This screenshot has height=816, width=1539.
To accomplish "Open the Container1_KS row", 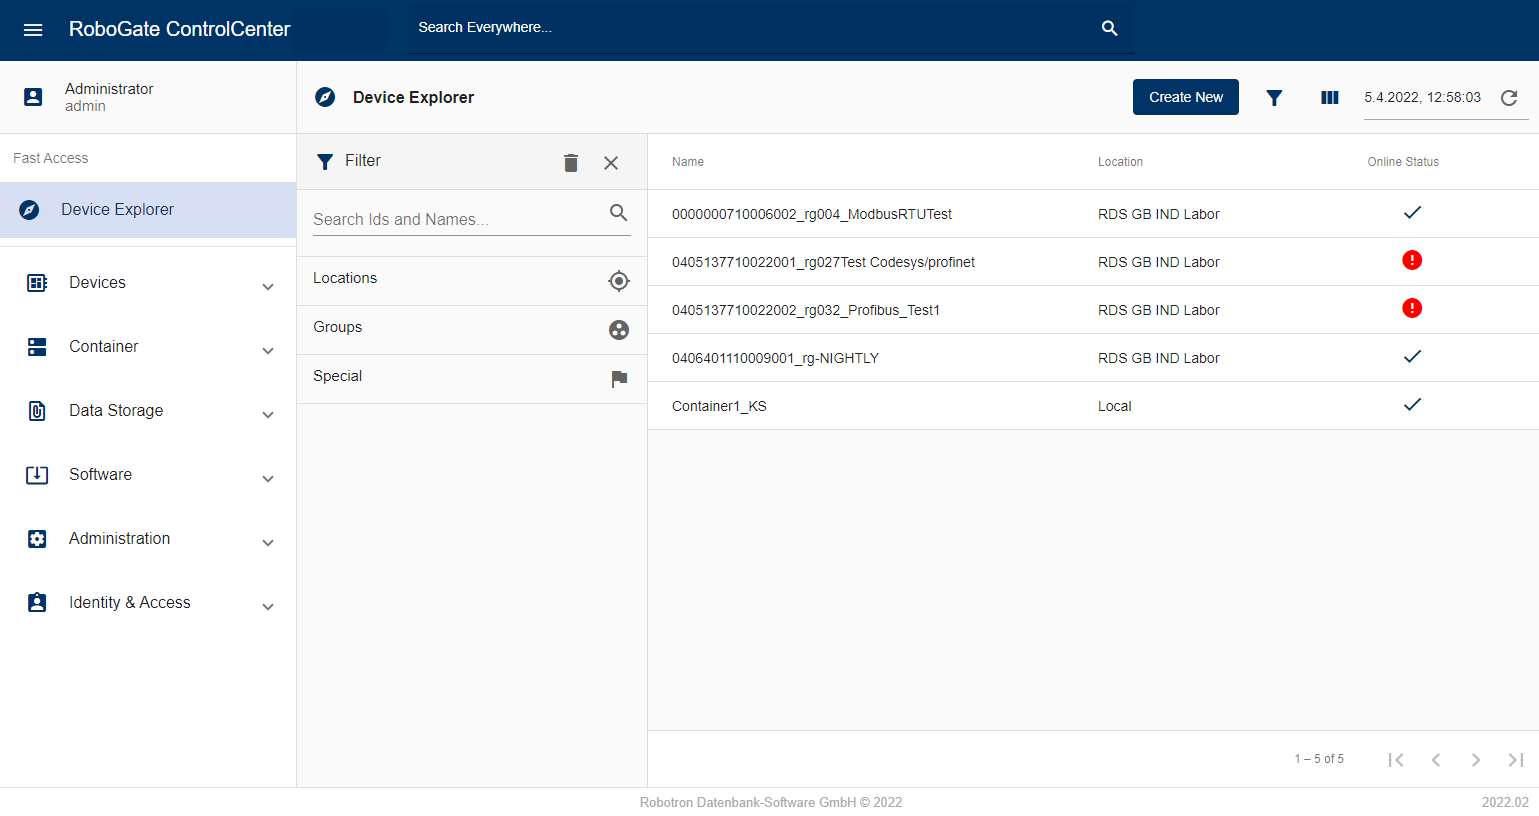I will 1093,406.
